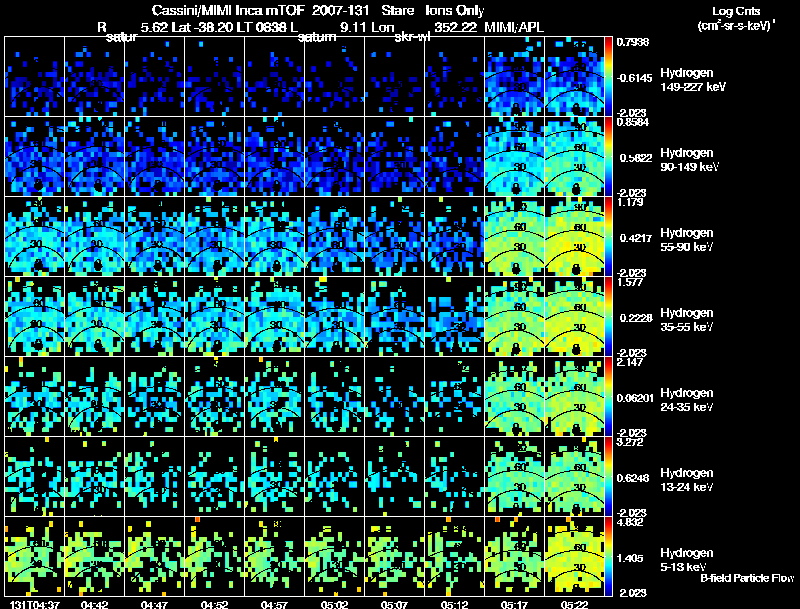800x609 pixels.
Task: Select the 35-55 keV panel at 04:57
Action: tap(274, 316)
